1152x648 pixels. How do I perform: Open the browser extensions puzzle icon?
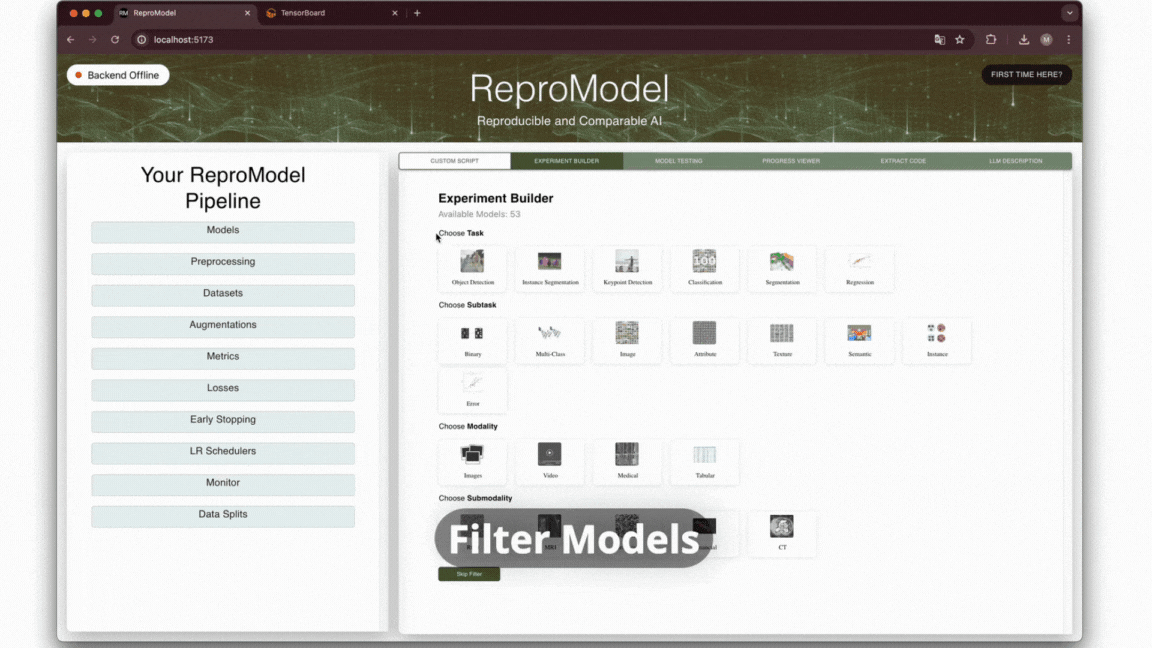[990, 40]
